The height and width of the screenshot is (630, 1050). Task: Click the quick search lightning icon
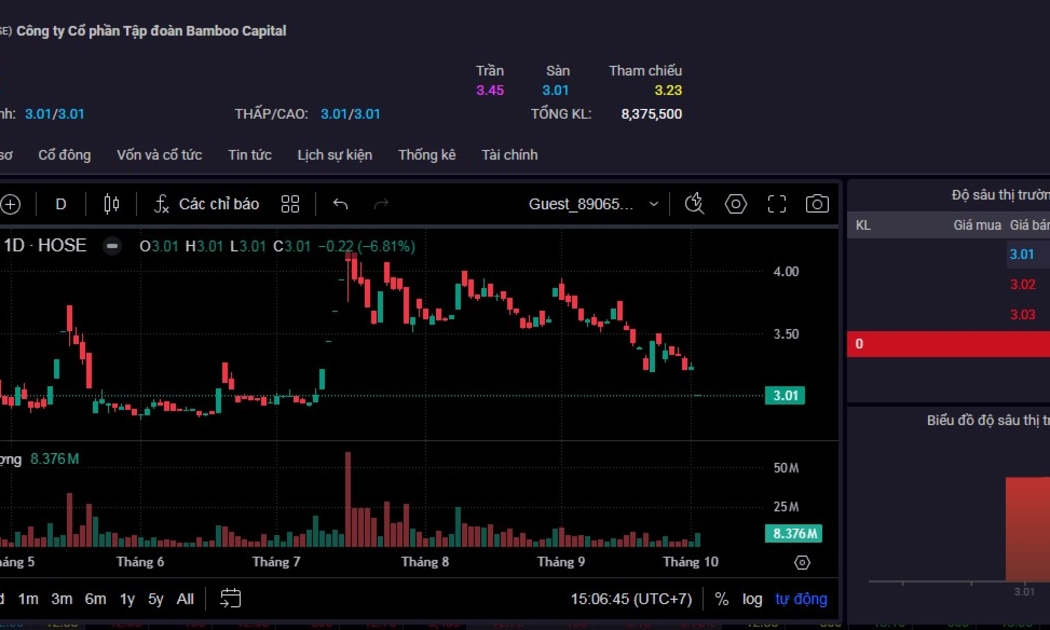(x=694, y=204)
